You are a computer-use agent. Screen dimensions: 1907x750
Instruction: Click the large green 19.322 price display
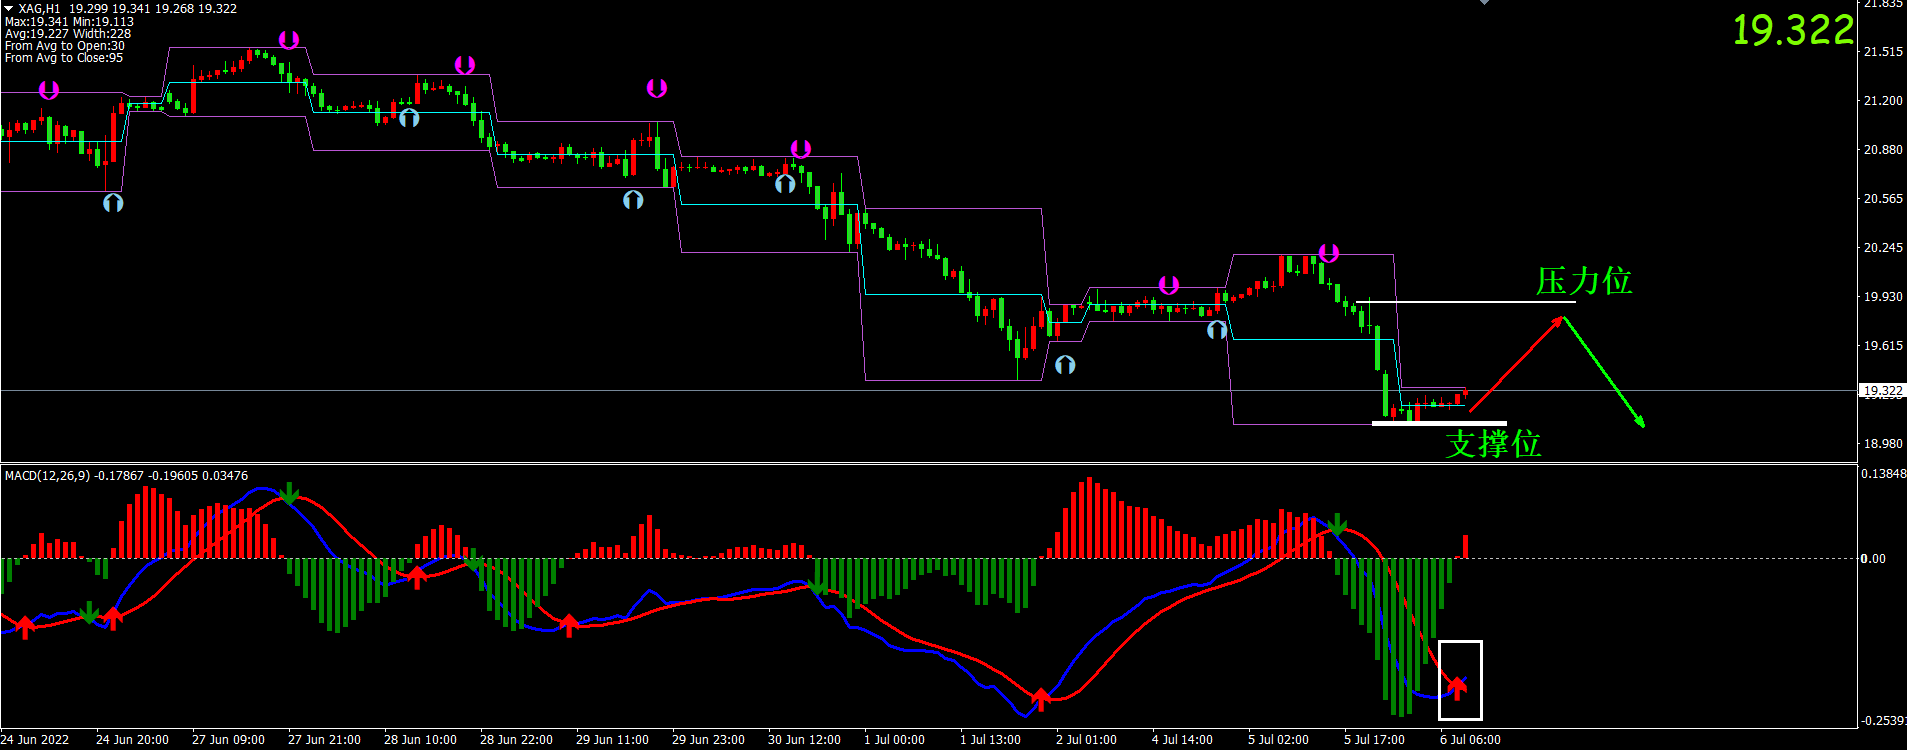(x=1792, y=31)
